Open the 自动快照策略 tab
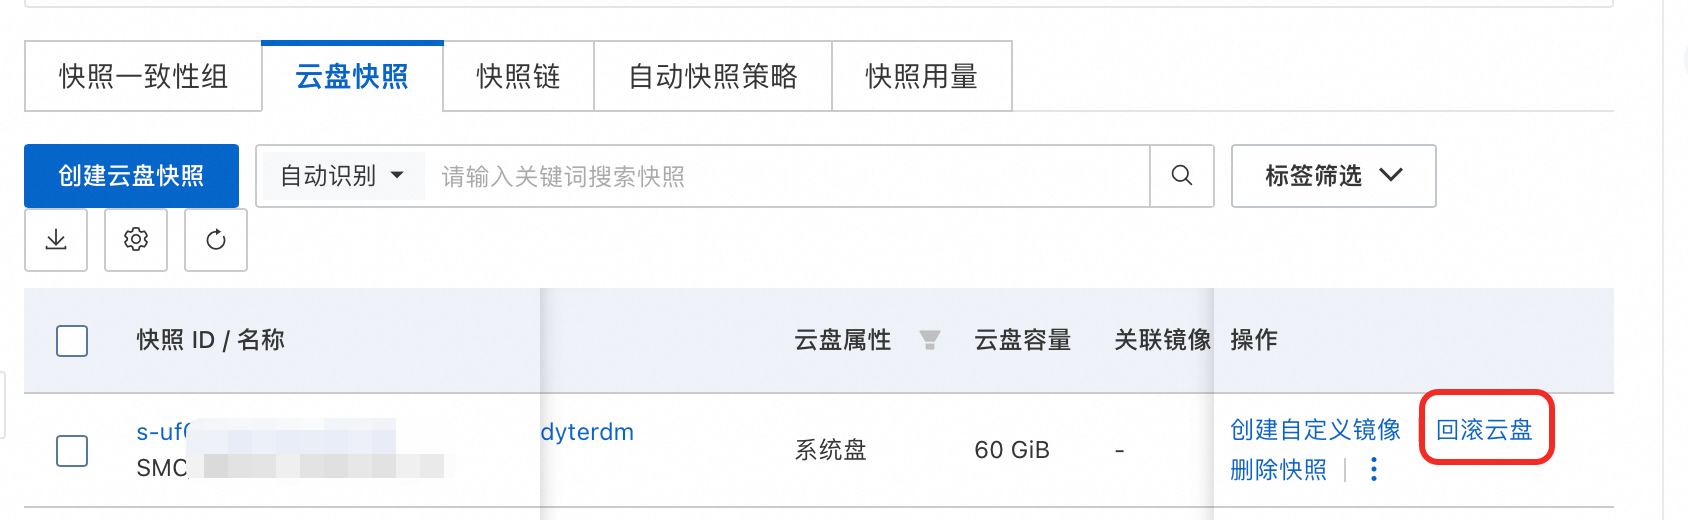The width and height of the screenshot is (1688, 520). click(712, 76)
